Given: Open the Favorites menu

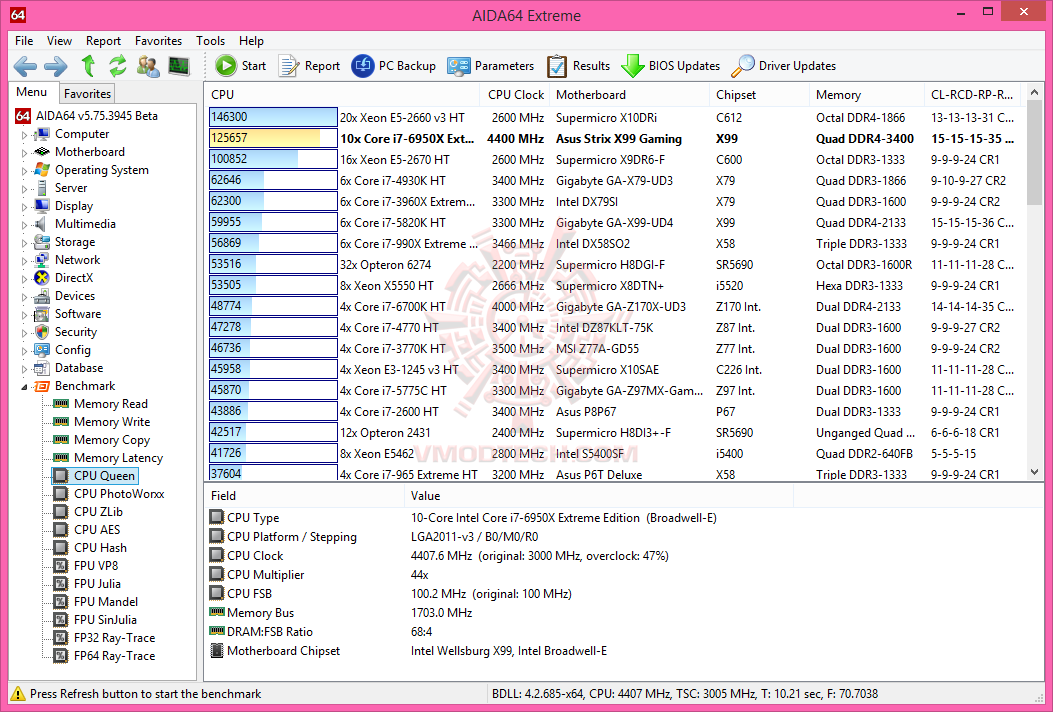Looking at the screenshot, I should click(x=158, y=41).
